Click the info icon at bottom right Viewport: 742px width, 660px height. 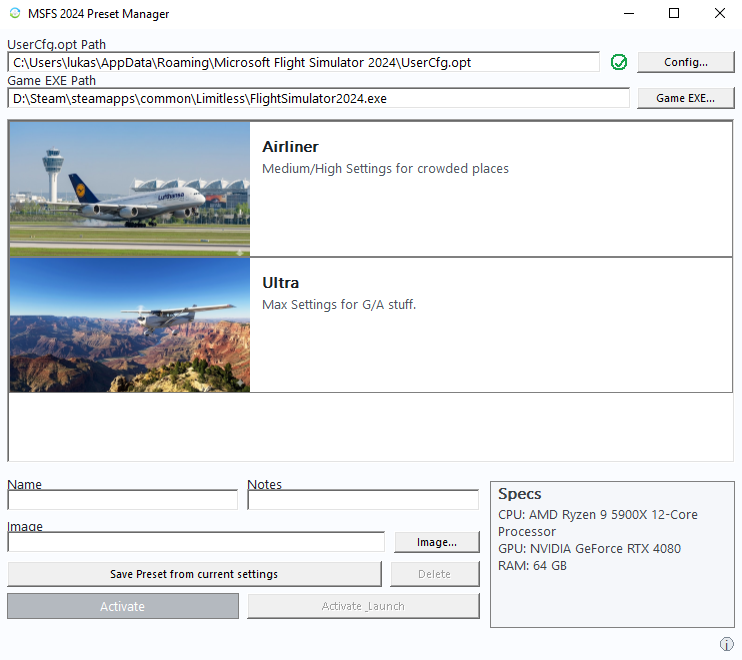coord(727,644)
